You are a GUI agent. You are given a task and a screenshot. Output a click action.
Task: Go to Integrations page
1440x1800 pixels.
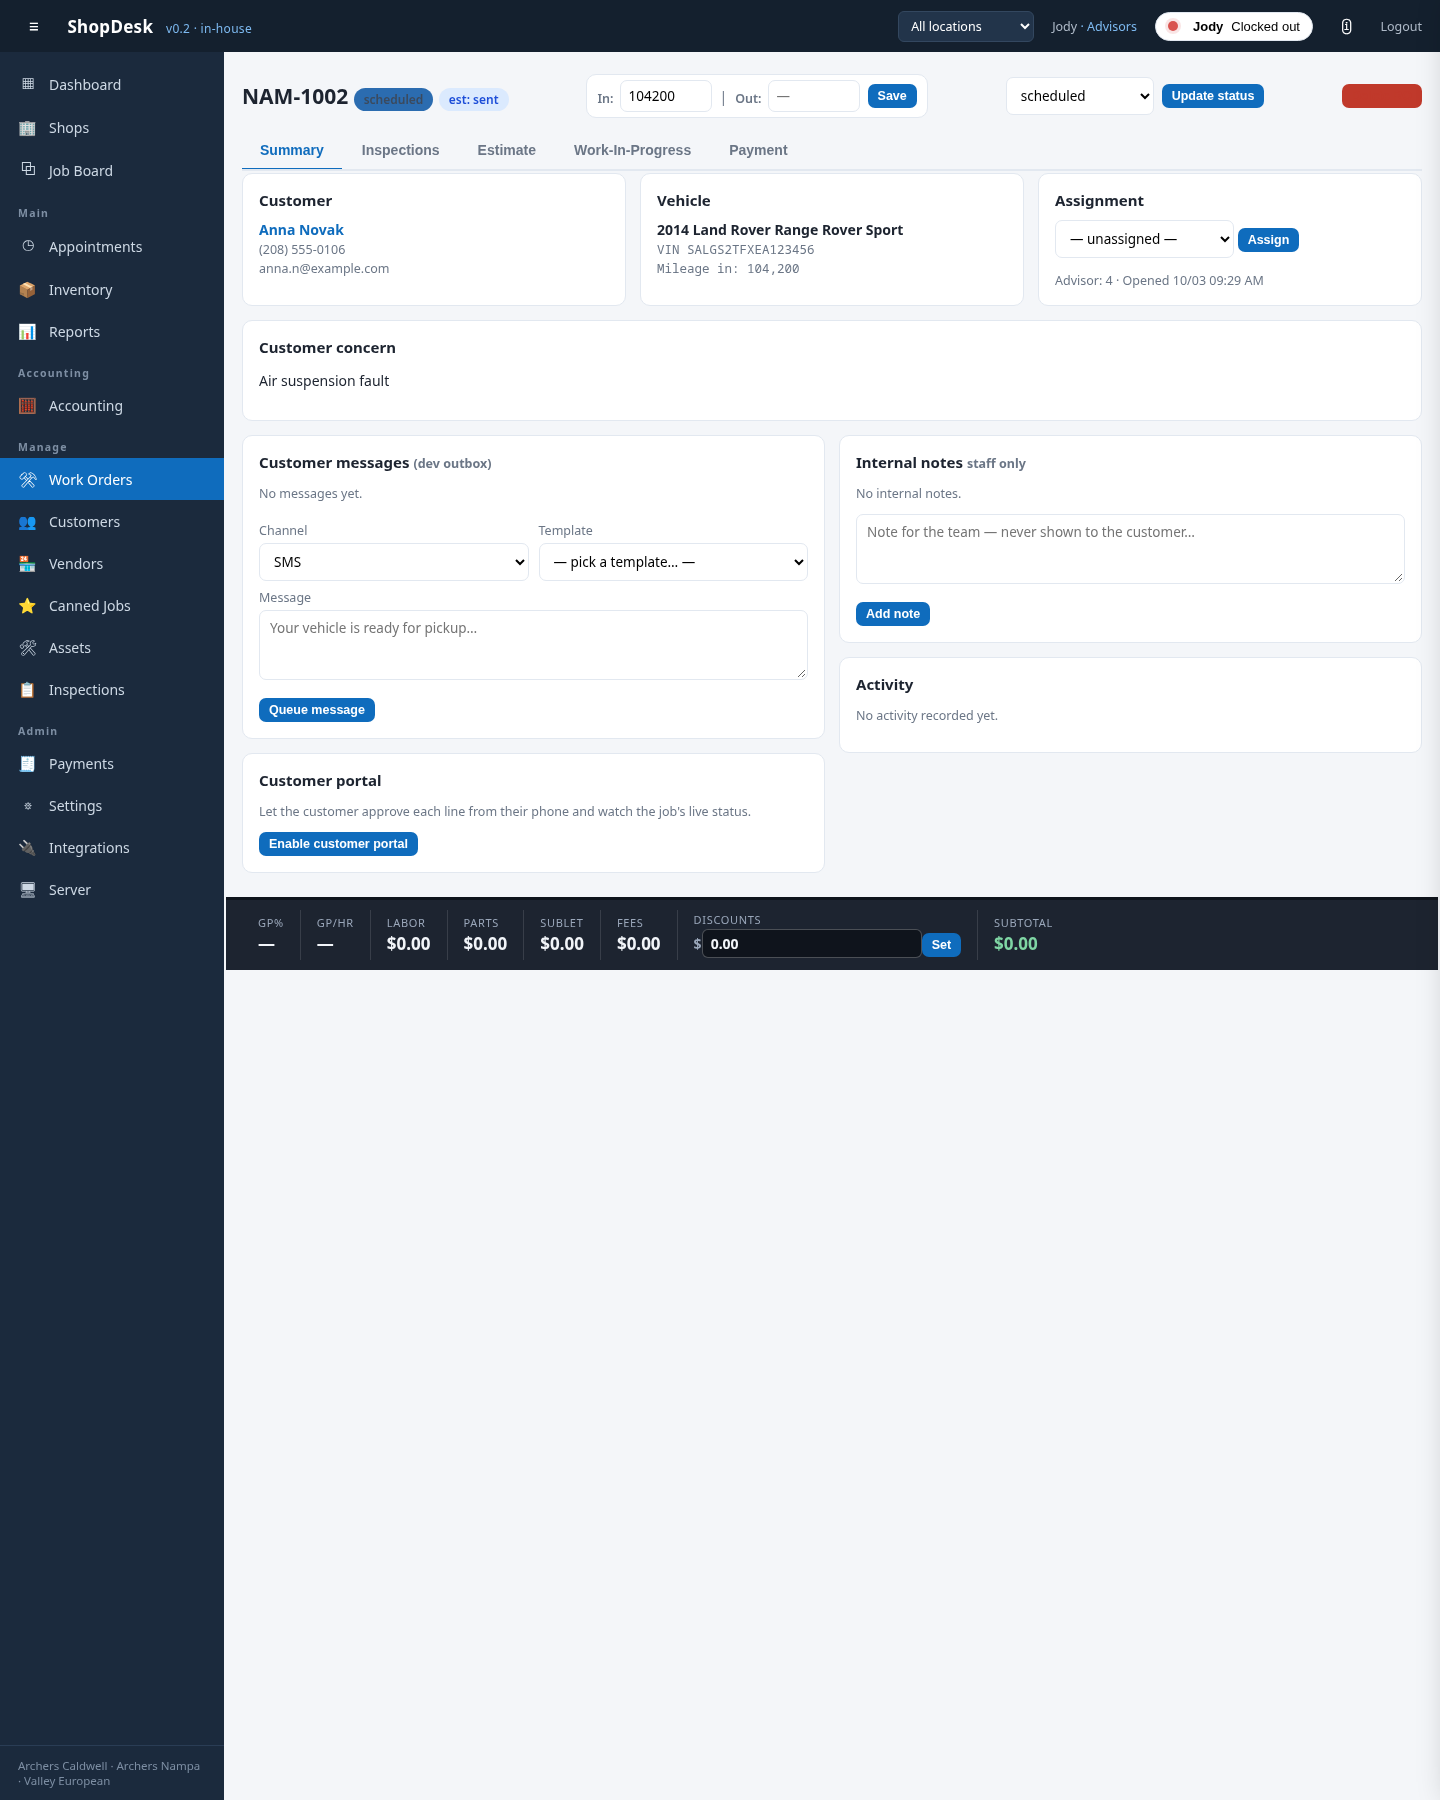112,848
